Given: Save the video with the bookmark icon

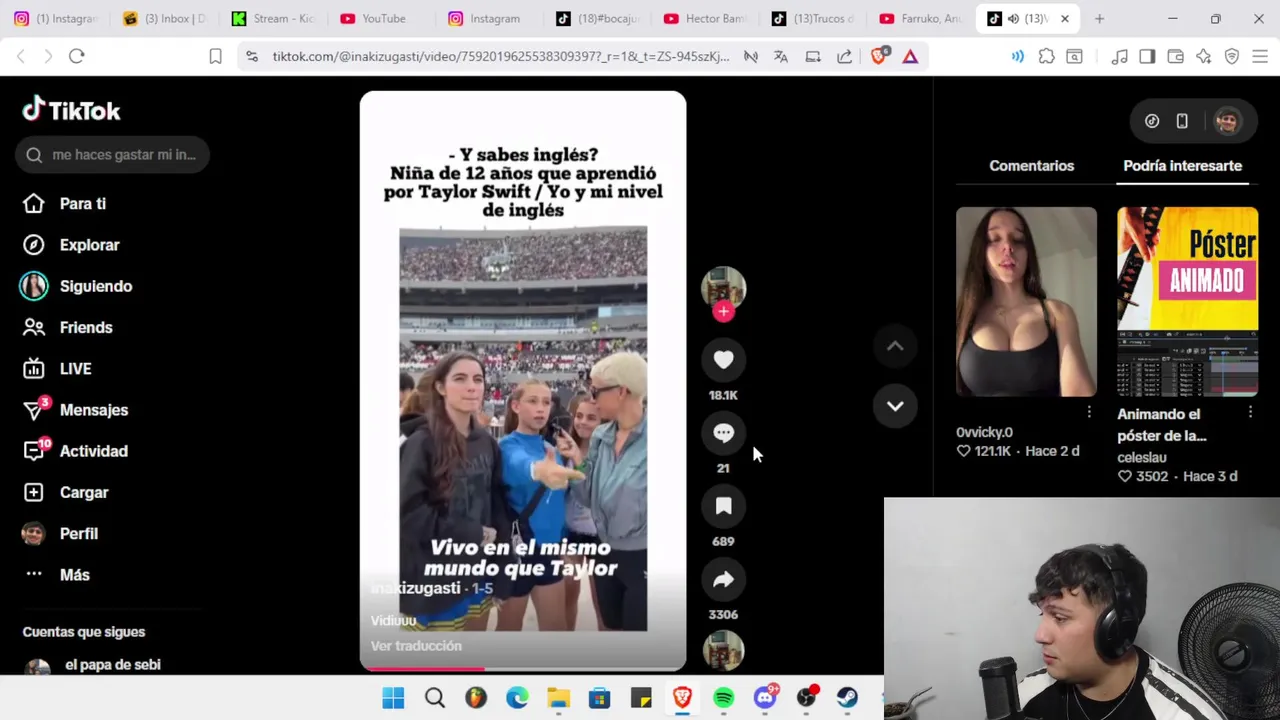Looking at the screenshot, I should [x=723, y=506].
